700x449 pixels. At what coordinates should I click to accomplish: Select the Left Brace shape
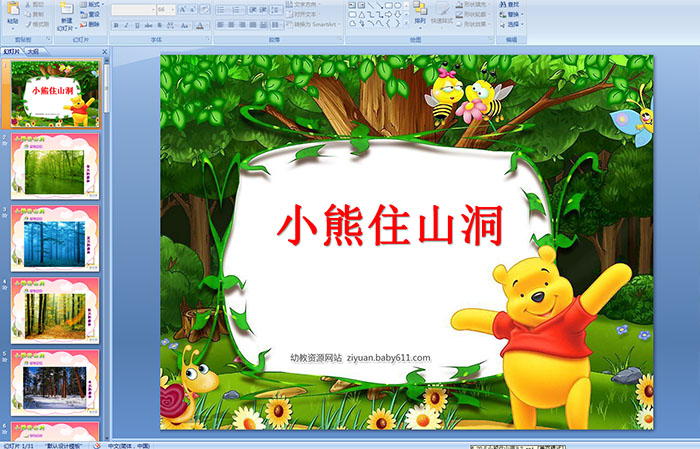pyautogui.click(x=388, y=23)
